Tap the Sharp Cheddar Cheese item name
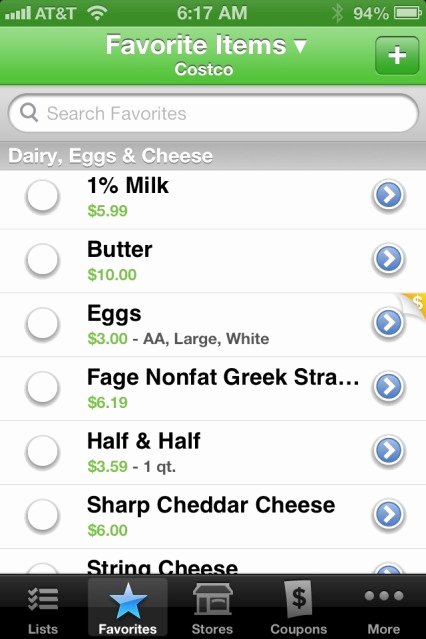The image size is (426, 639). [211, 505]
